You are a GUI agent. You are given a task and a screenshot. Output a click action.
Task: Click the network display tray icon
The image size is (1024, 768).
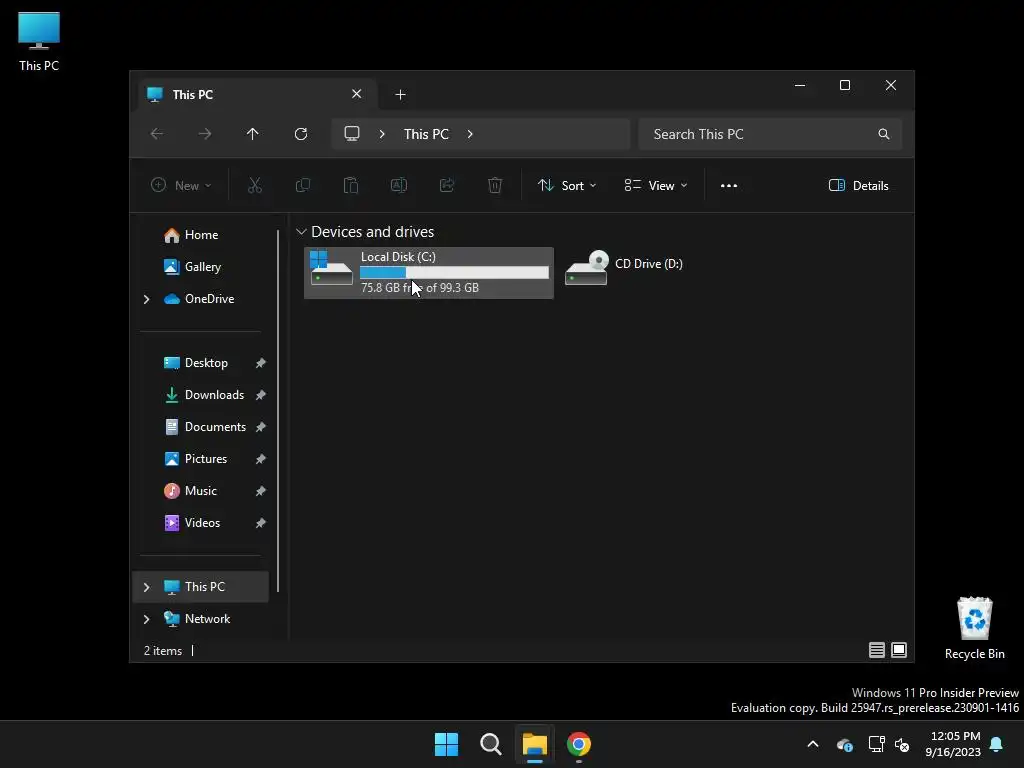click(x=876, y=744)
